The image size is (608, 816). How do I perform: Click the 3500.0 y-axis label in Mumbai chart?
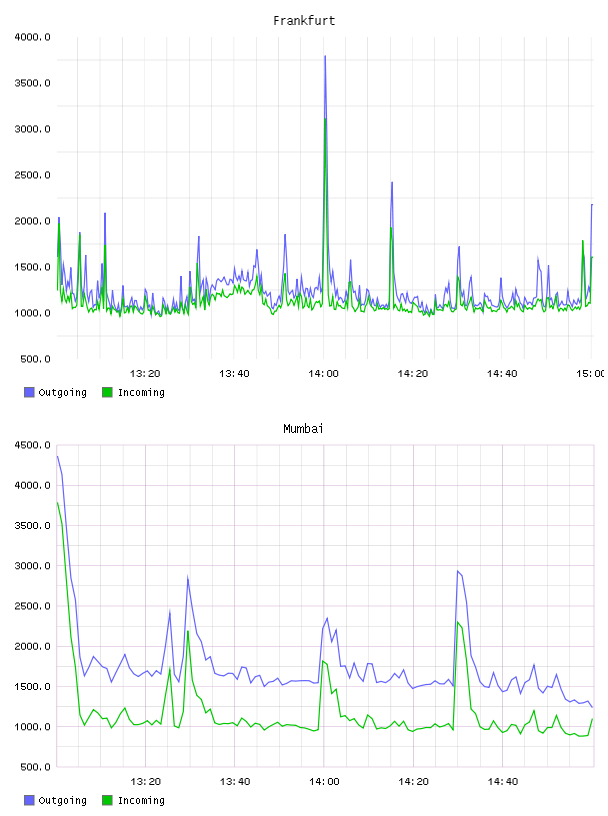click(32, 526)
